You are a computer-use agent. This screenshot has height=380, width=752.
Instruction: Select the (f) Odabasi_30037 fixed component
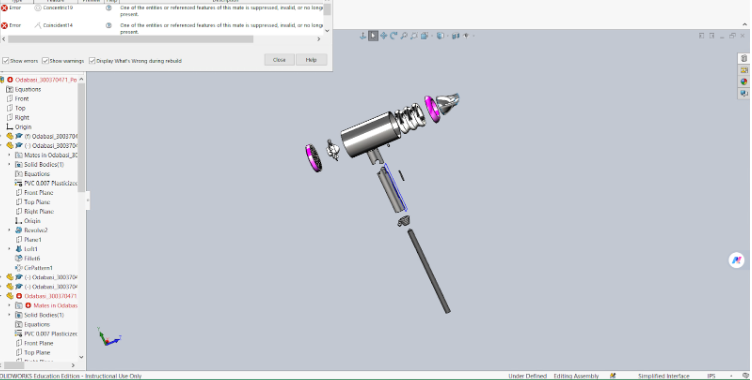pyautogui.click(x=51, y=137)
